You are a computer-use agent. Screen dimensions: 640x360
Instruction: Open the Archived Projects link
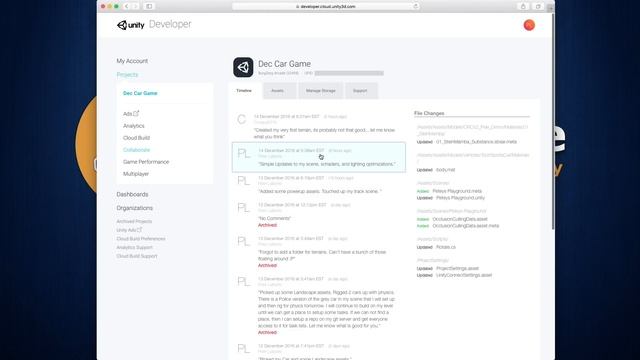tap(134, 221)
